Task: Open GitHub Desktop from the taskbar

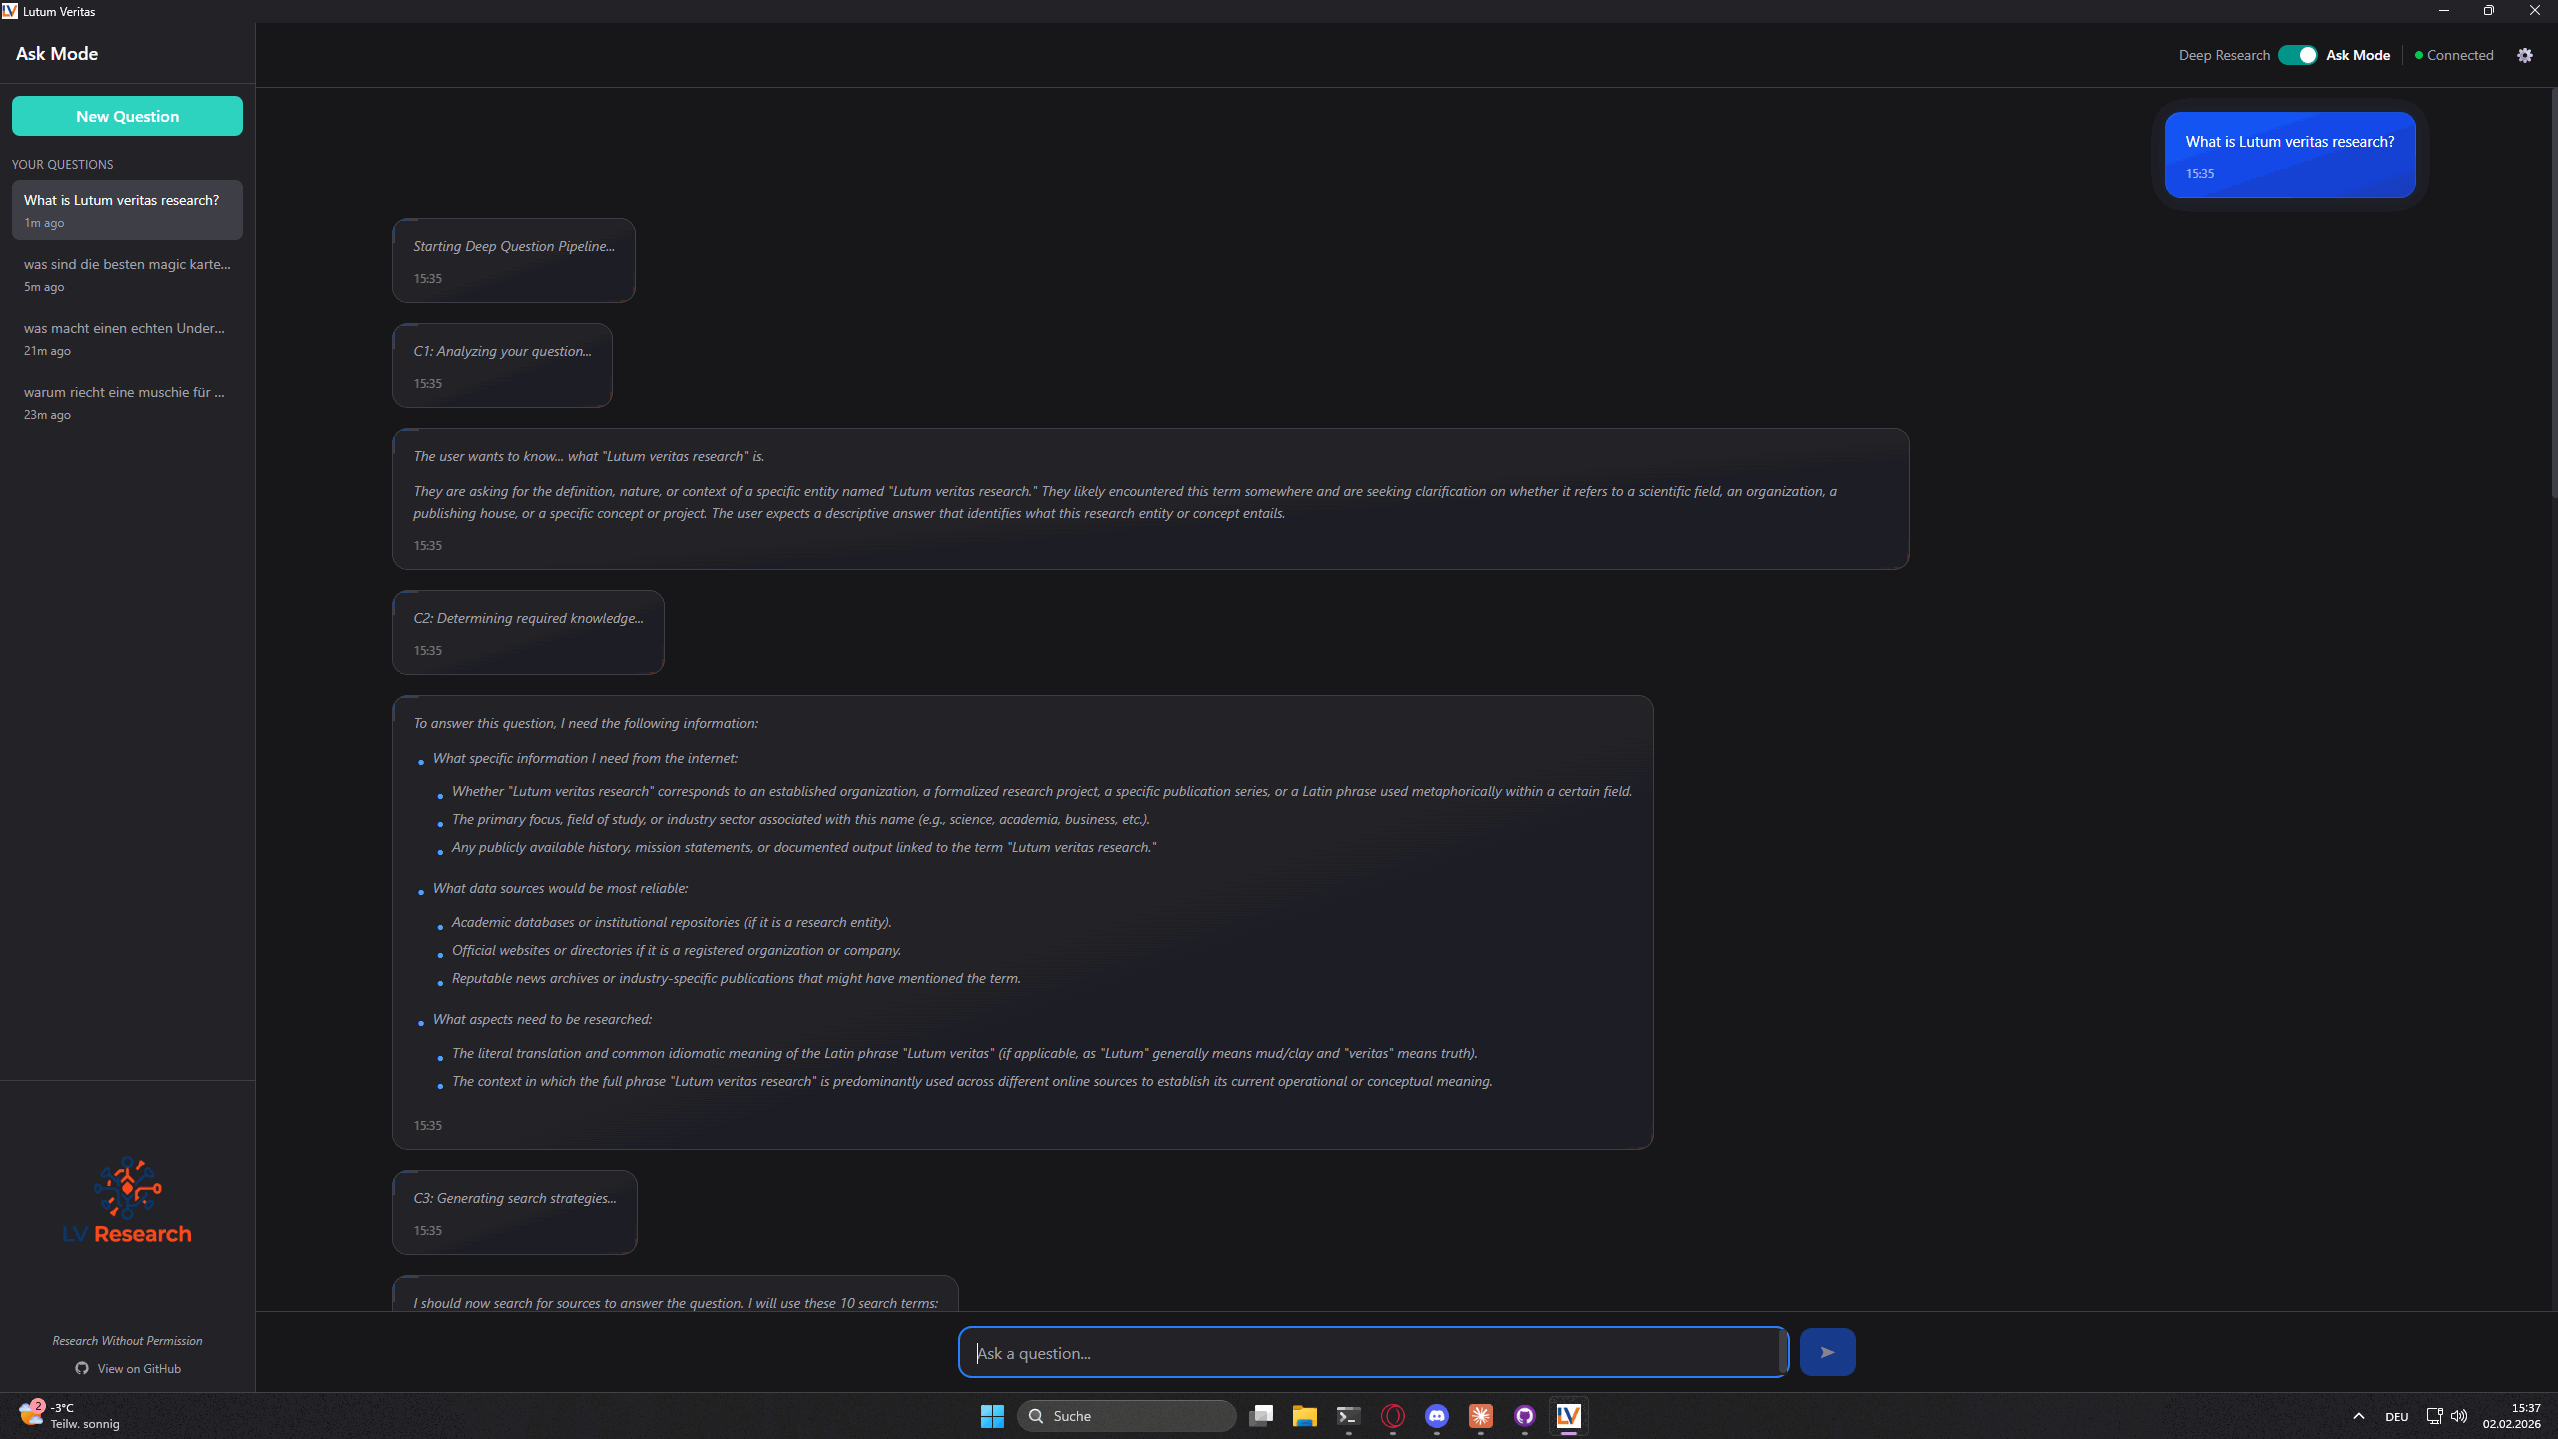Action: pyautogui.click(x=1524, y=1415)
